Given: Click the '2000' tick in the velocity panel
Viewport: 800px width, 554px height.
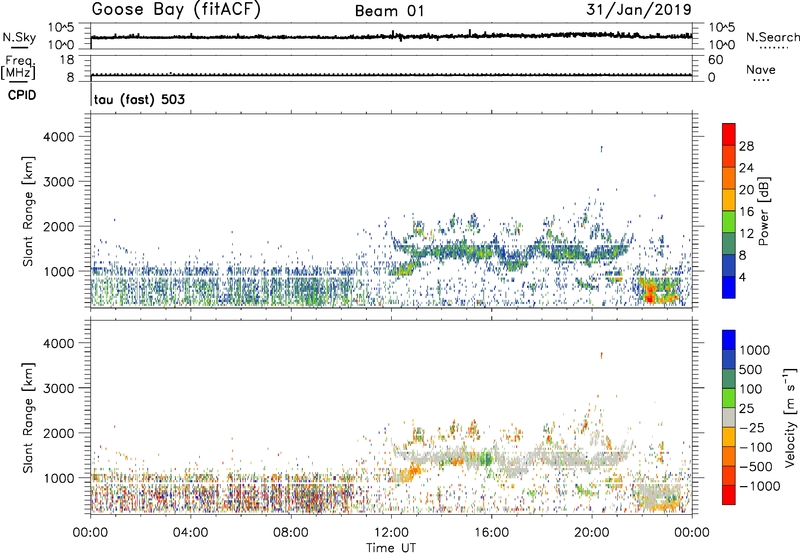Looking at the screenshot, I should coord(59,433).
